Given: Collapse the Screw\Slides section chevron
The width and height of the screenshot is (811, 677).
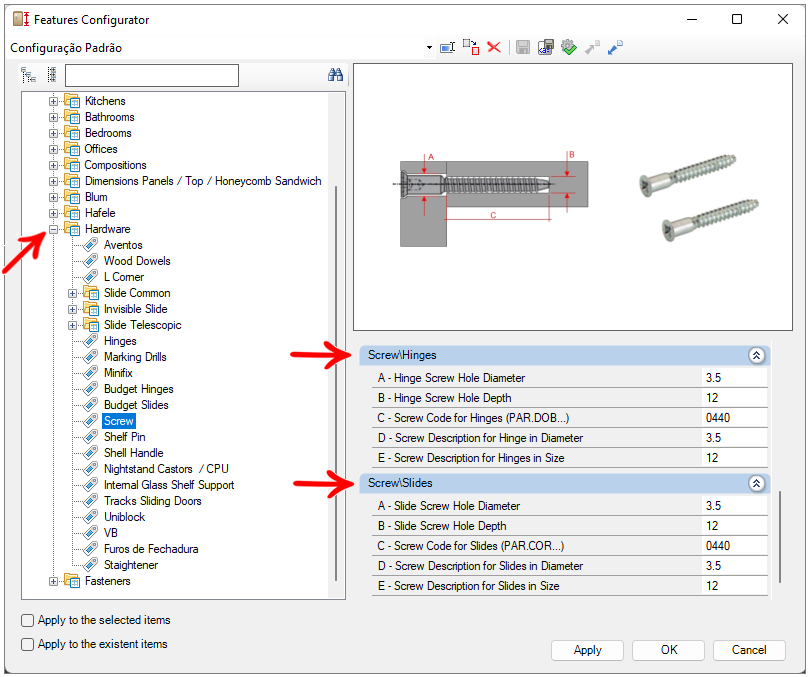Looking at the screenshot, I should (756, 484).
